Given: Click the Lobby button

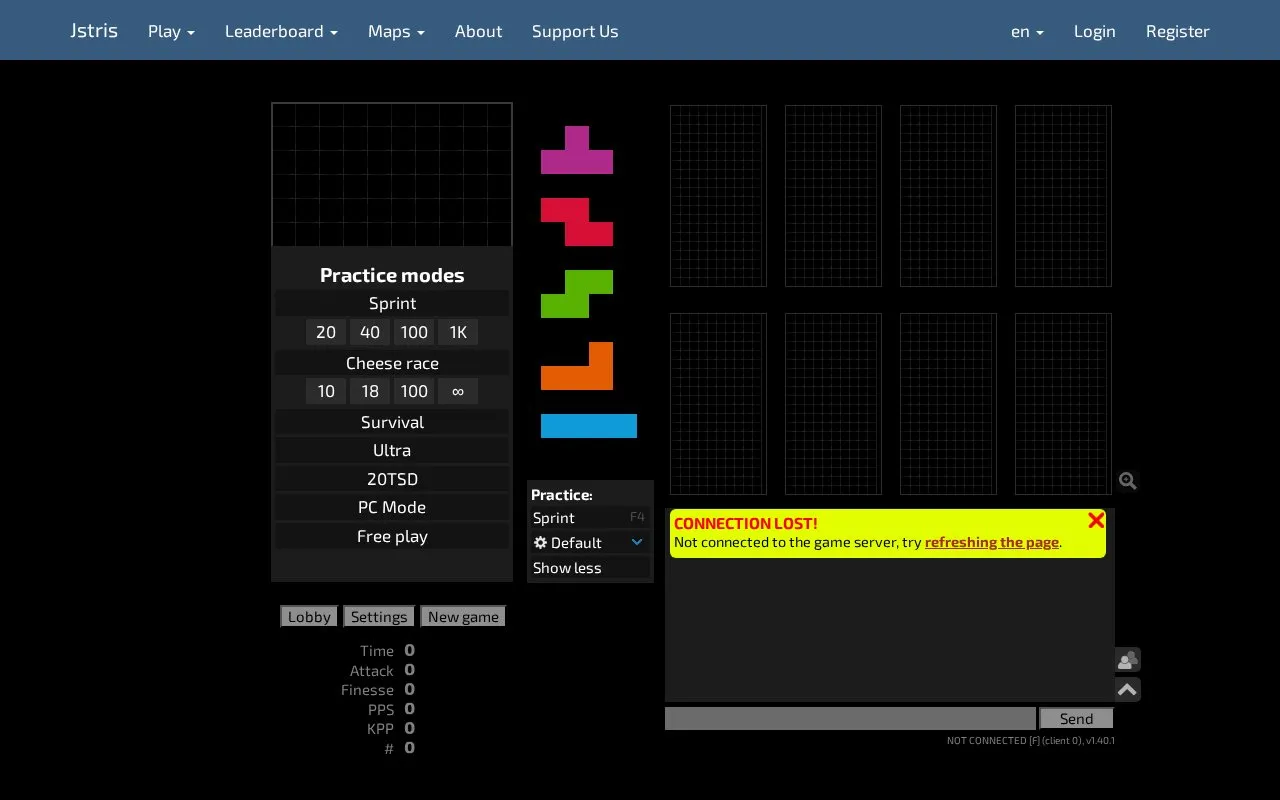Looking at the screenshot, I should point(309,617).
